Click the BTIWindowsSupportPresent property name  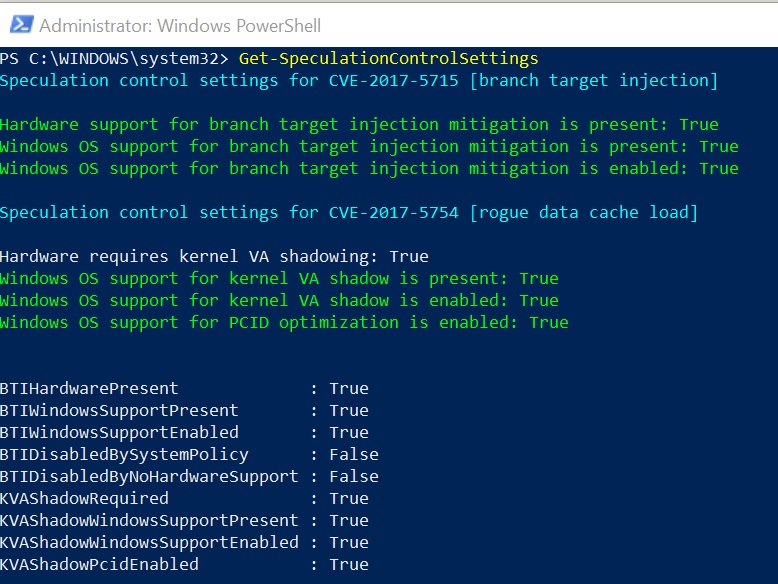pos(119,410)
